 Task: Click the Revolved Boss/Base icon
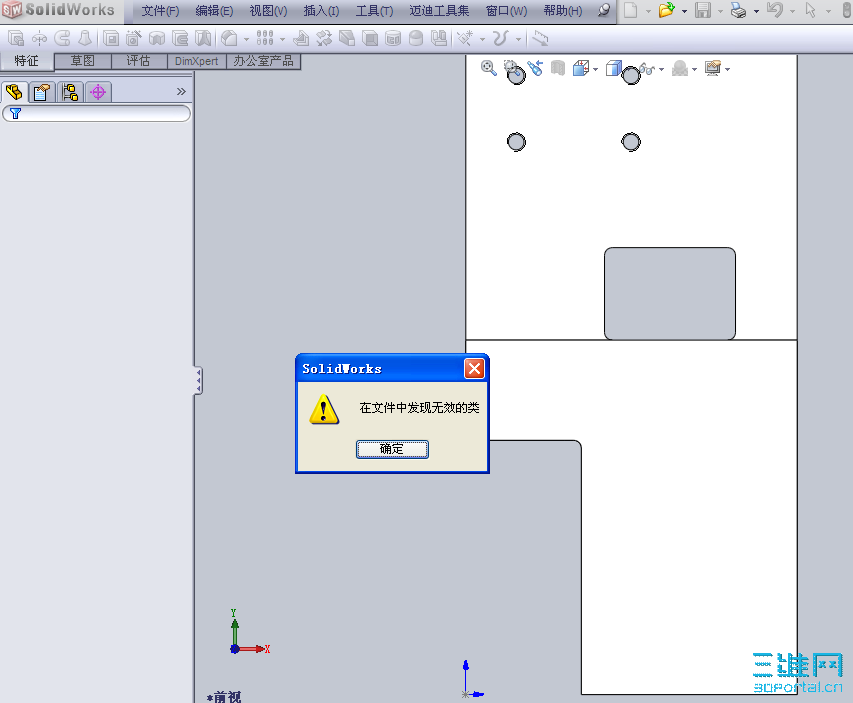click(x=39, y=38)
